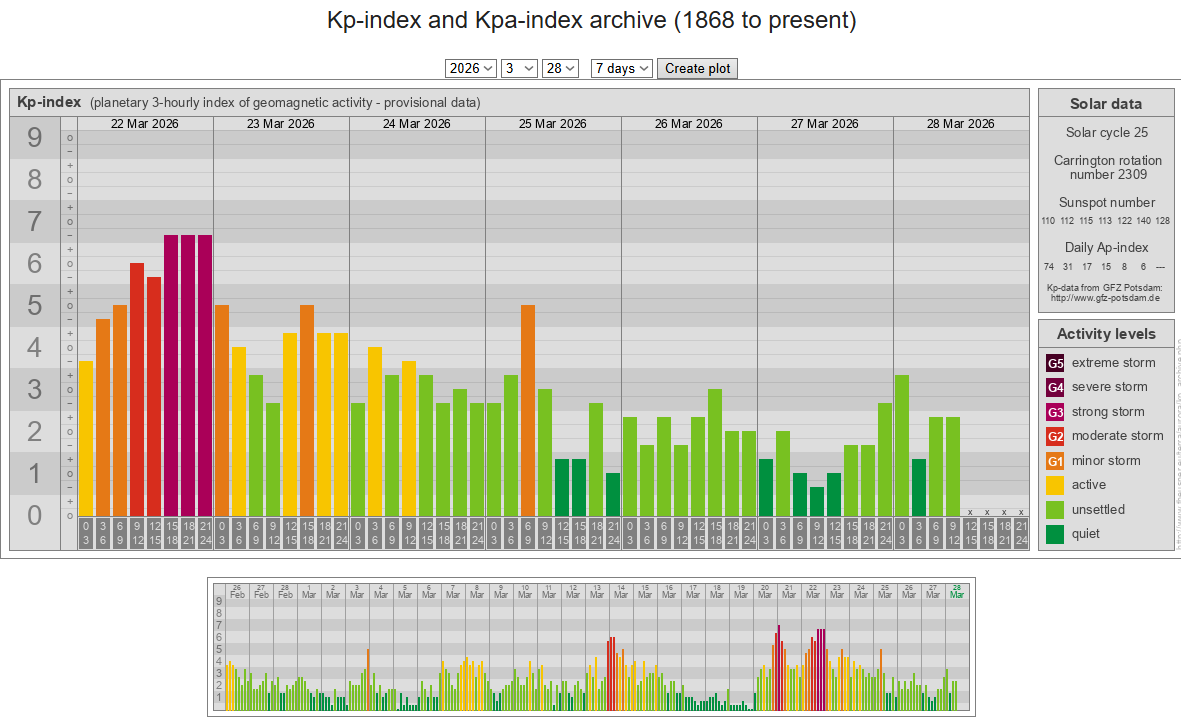
Task: Click the Create plot button
Action: pyautogui.click(x=697, y=69)
